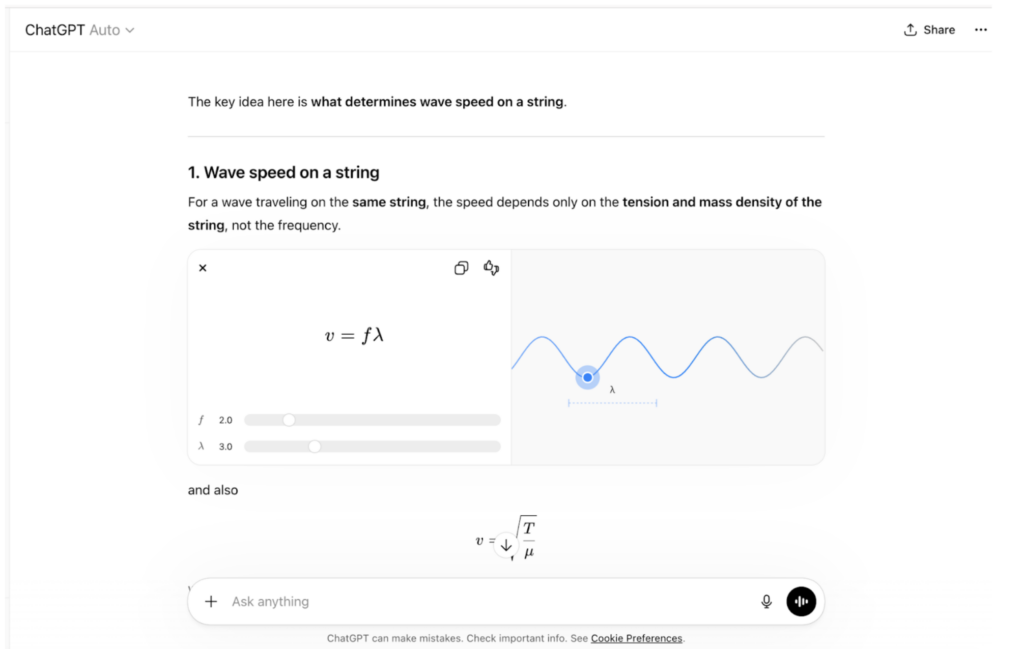The width and height of the screenshot is (1024, 649).
Task: Open the three-dot more options menu
Action: point(981,30)
